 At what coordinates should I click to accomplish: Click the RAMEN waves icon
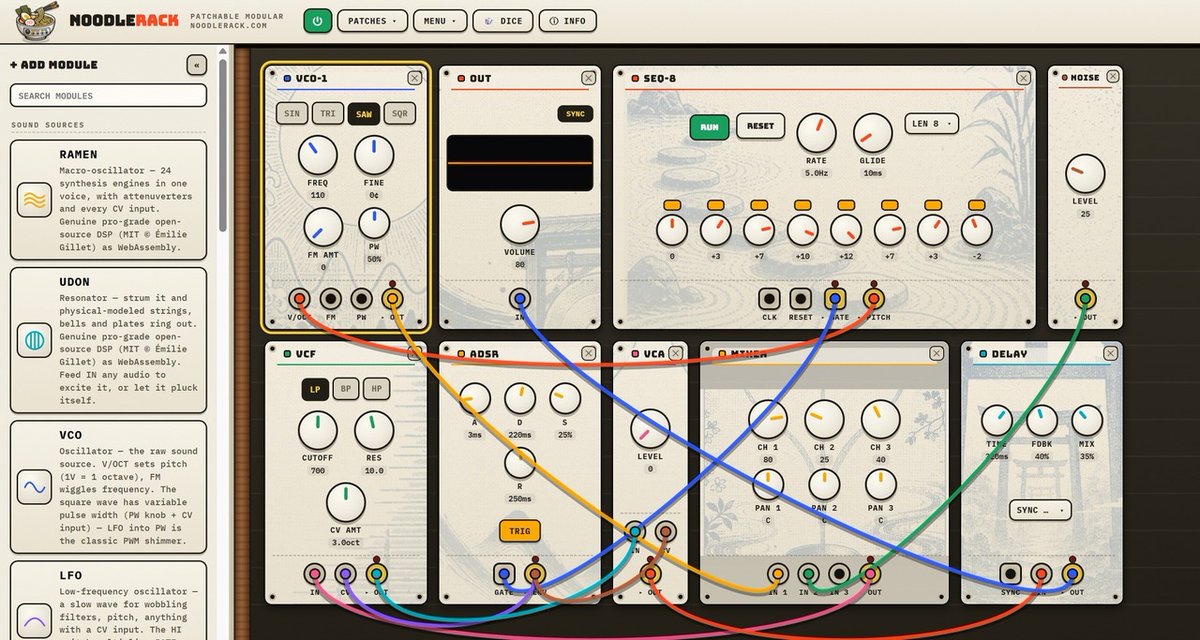[34, 201]
